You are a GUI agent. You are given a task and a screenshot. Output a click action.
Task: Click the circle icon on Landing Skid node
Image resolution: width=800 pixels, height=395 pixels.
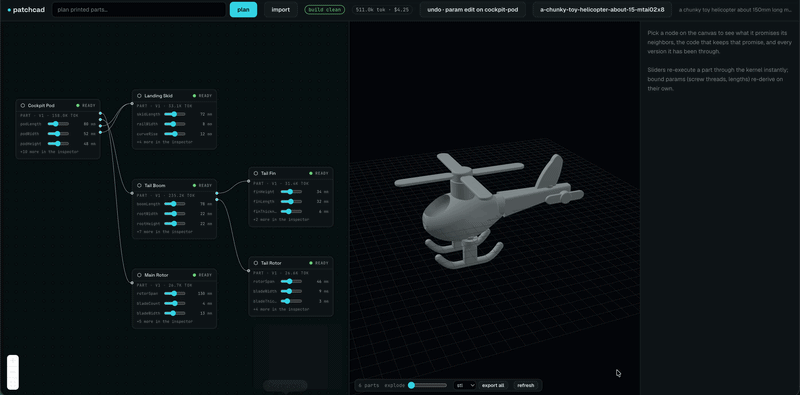139,95
